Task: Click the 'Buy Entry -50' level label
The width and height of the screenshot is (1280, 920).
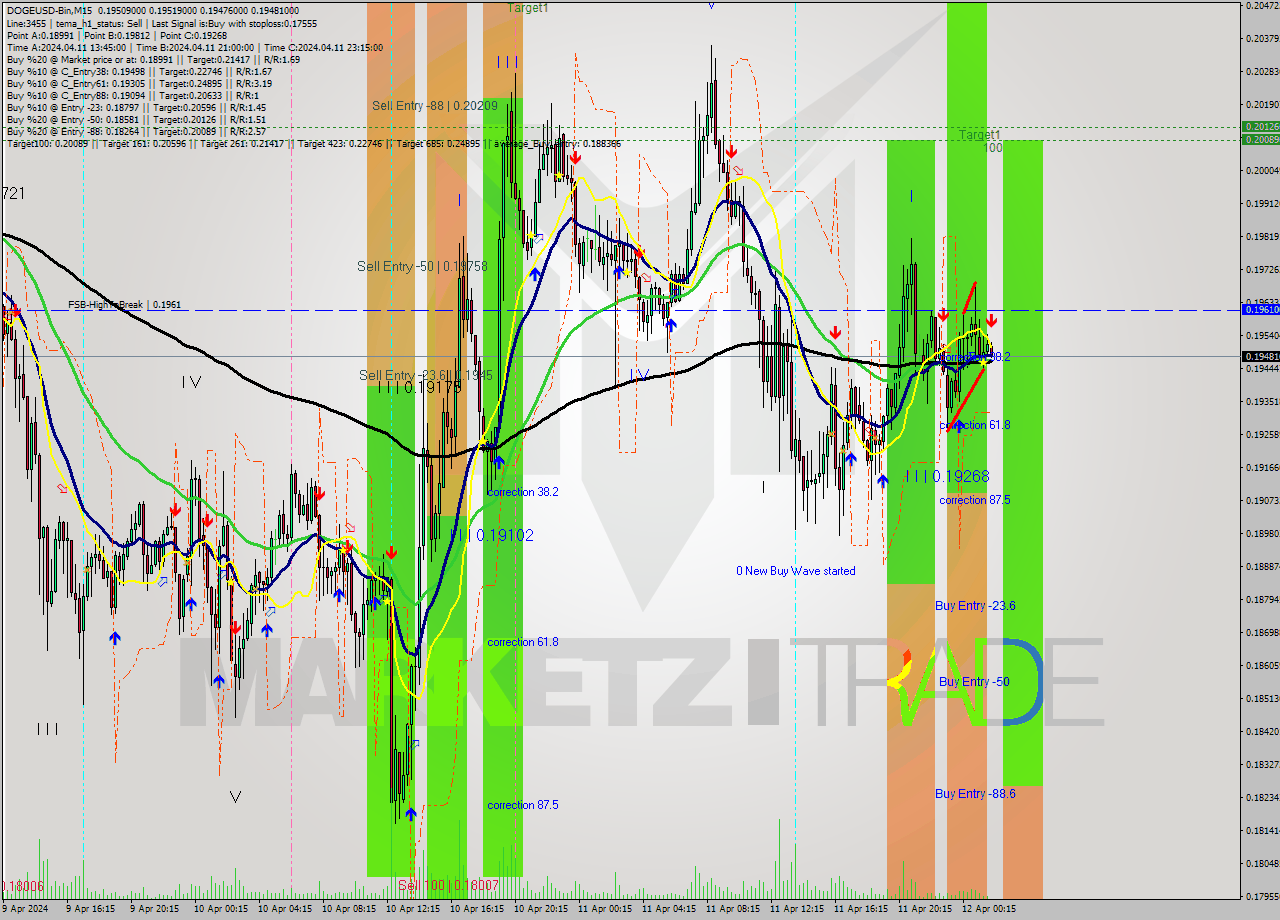Action: (974, 681)
